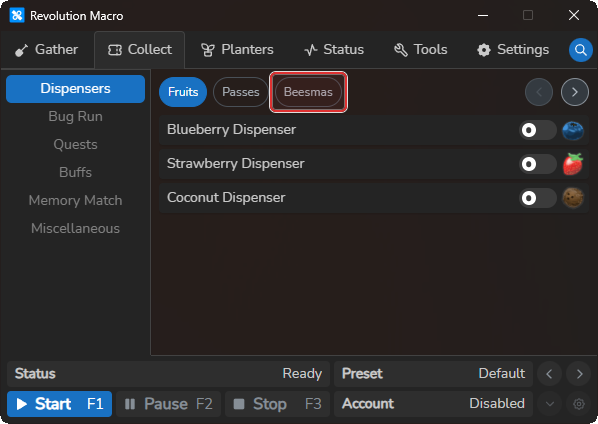The image size is (598, 424).
Task: Go to the Settings tab
Action: (x=513, y=50)
